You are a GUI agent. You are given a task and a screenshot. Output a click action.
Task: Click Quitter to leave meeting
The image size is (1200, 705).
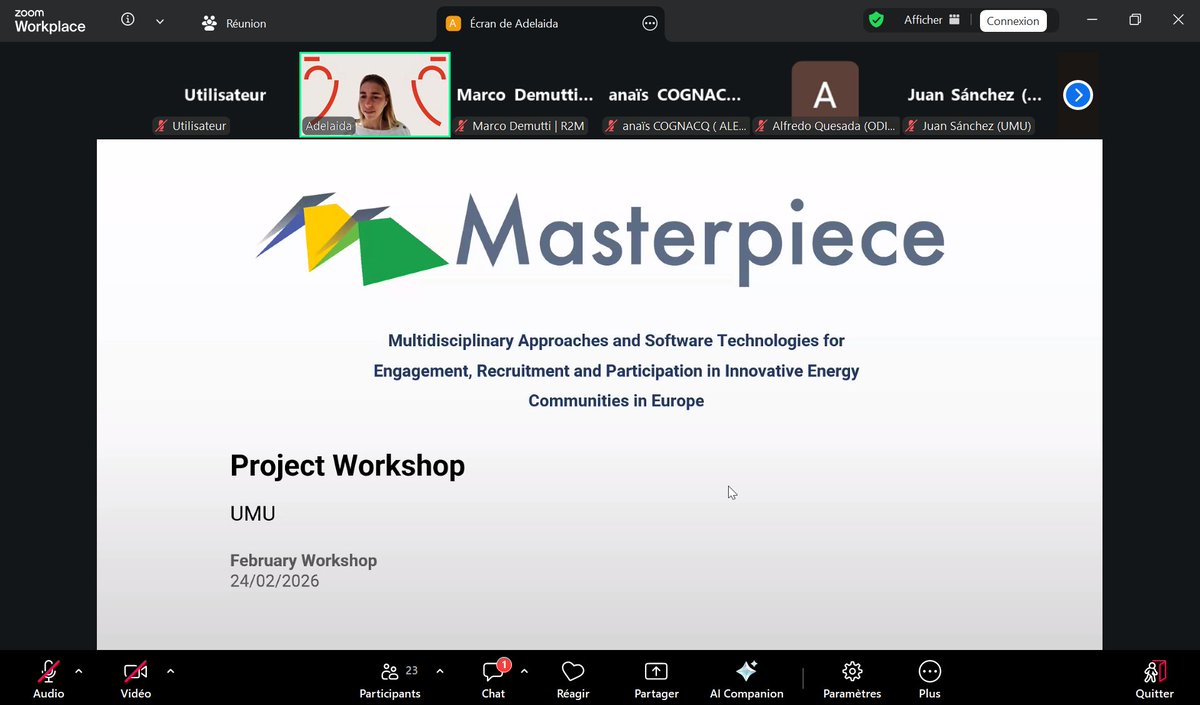click(x=1155, y=679)
